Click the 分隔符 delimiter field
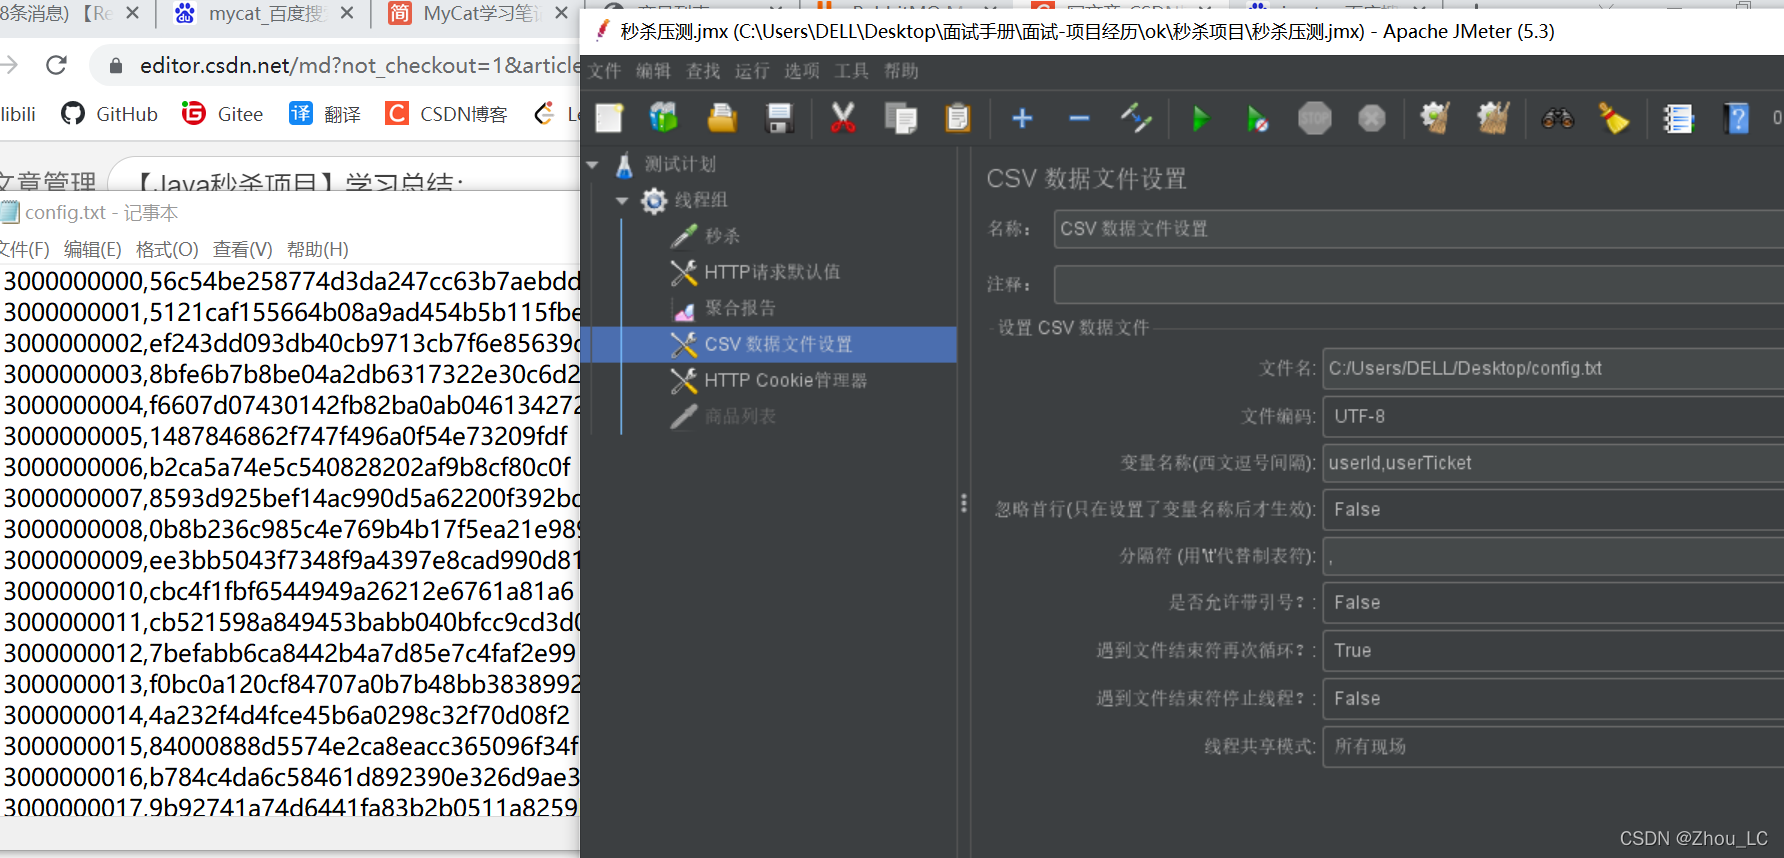The width and height of the screenshot is (1784, 858). tap(1553, 556)
